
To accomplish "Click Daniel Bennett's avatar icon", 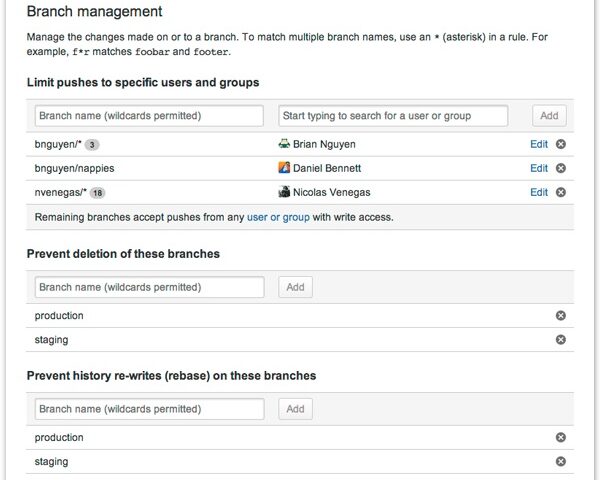I will click(284, 168).
